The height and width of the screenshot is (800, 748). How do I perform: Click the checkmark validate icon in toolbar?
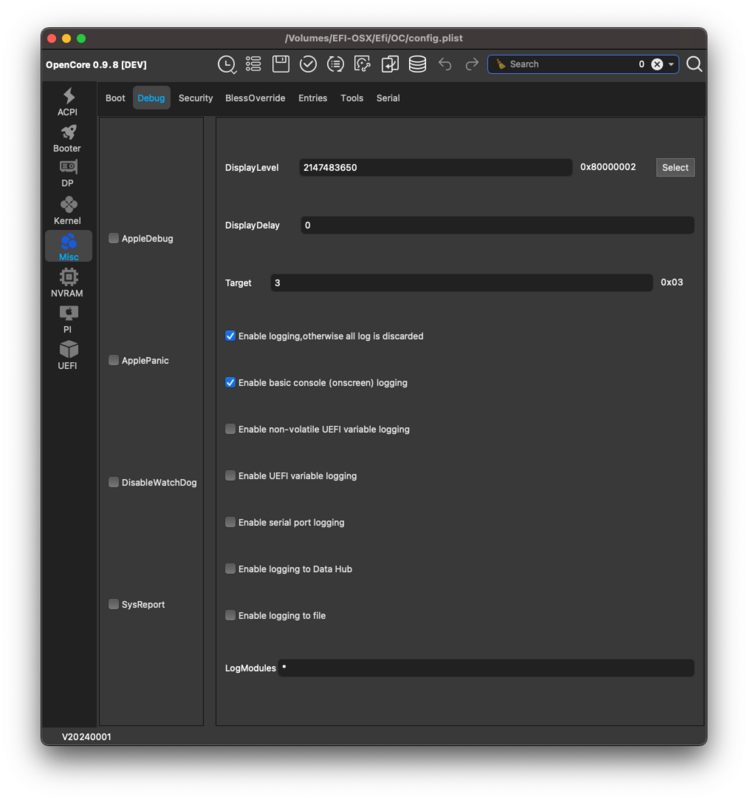308,64
